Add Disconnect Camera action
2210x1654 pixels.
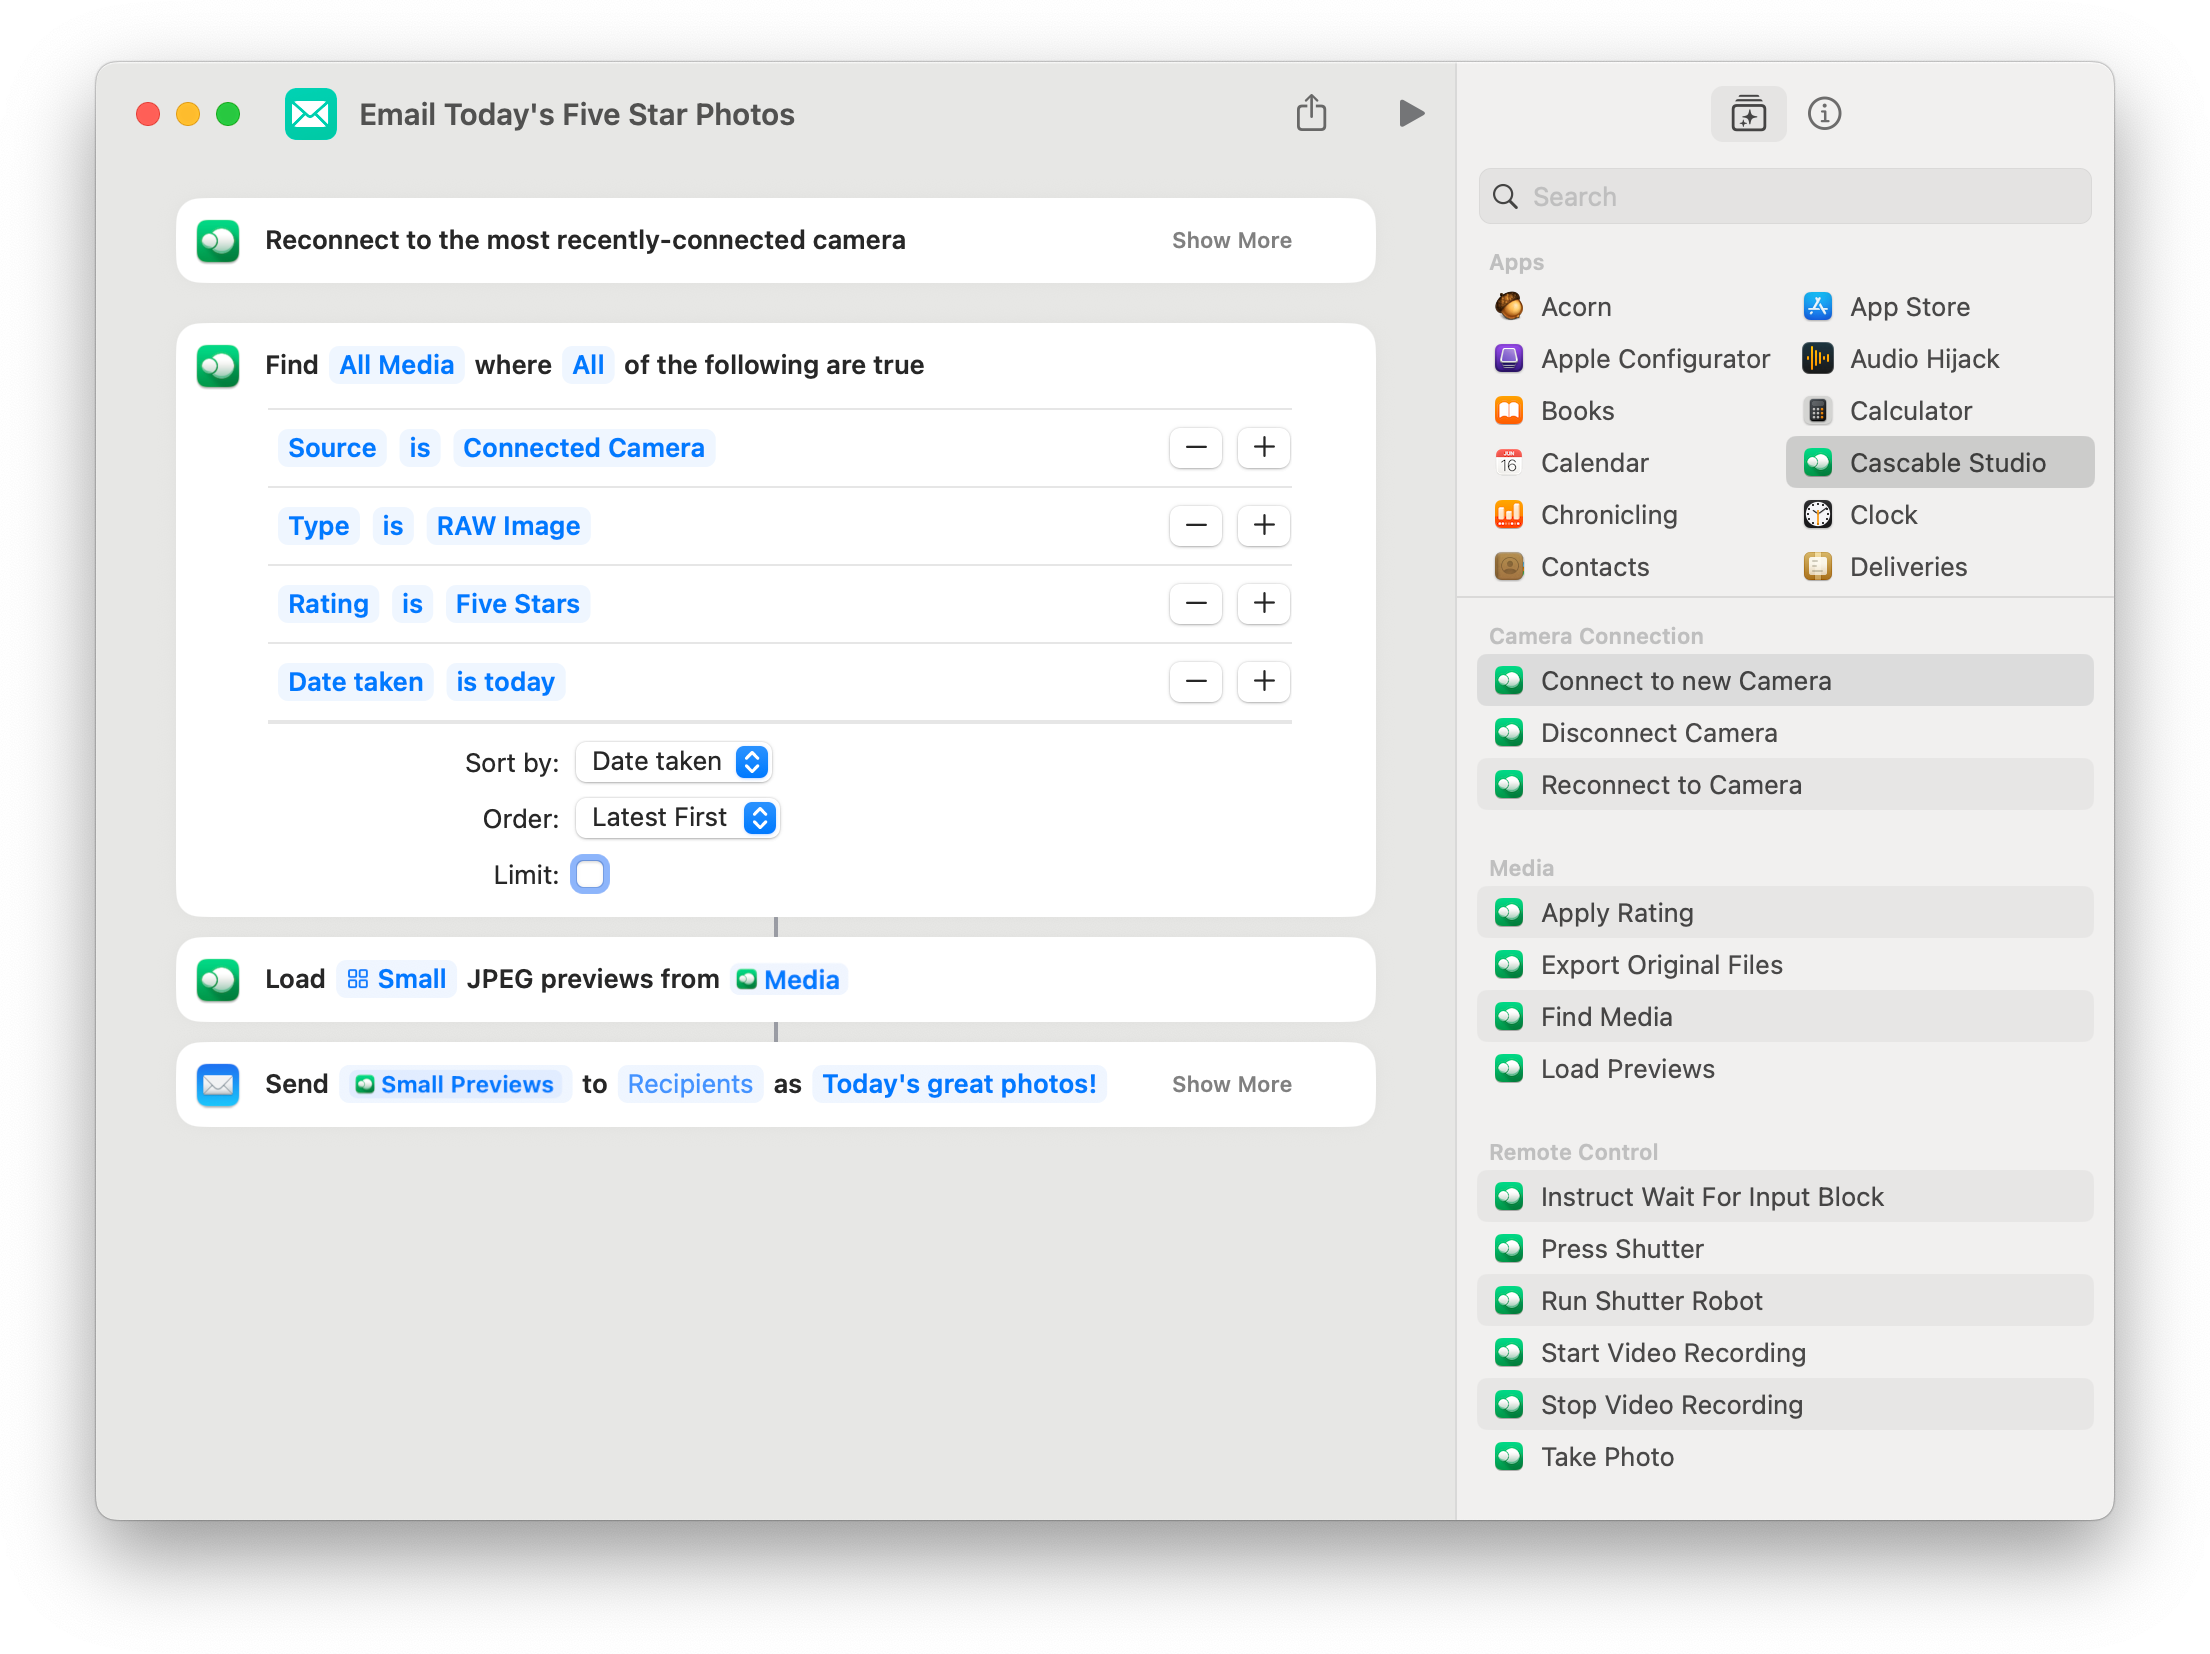point(1785,733)
